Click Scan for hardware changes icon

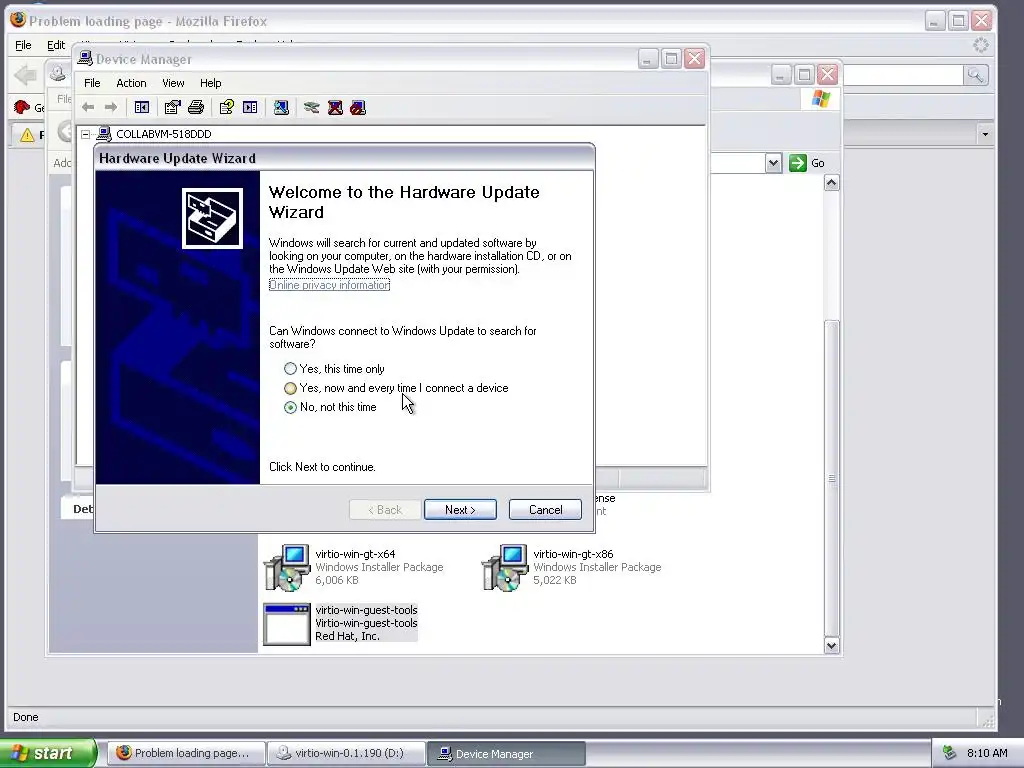pyautogui.click(x=281, y=108)
